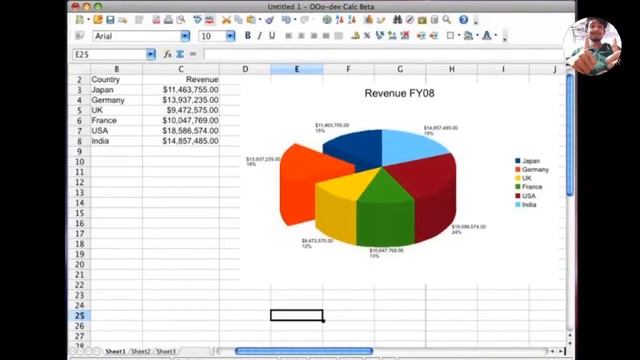The width and height of the screenshot is (640, 360).
Task: Click the Paste clipboard icon
Action: click(x=251, y=20)
